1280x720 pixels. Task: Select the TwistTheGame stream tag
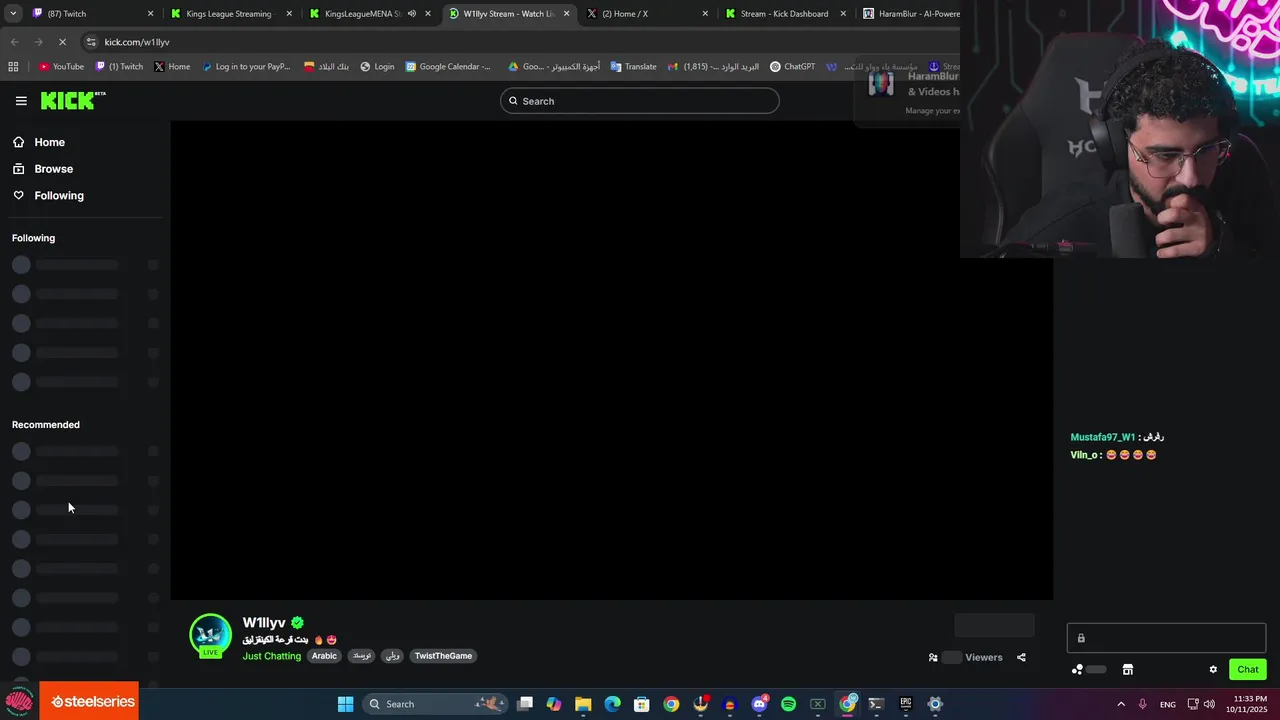point(443,656)
